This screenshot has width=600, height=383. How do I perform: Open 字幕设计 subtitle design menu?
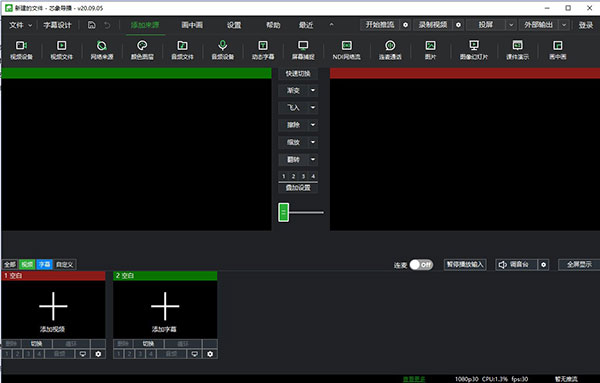[57, 25]
